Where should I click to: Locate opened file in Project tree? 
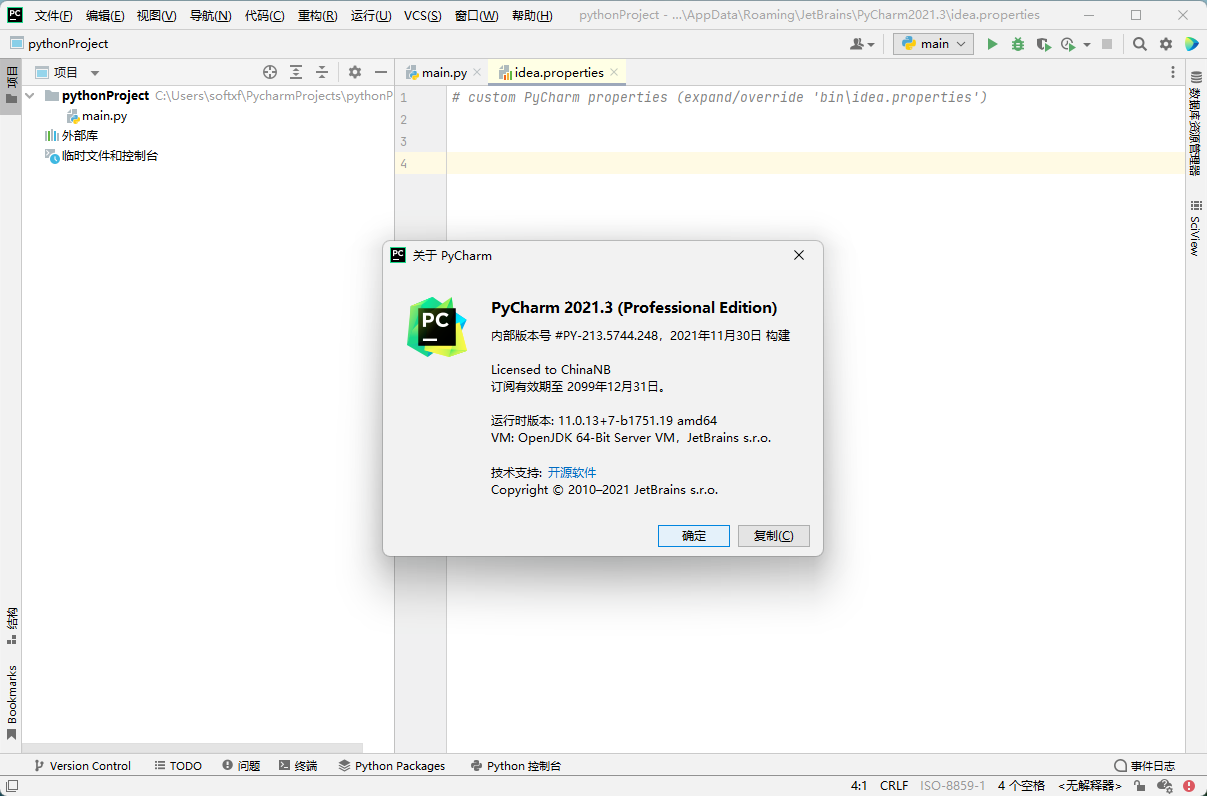(269, 72)
